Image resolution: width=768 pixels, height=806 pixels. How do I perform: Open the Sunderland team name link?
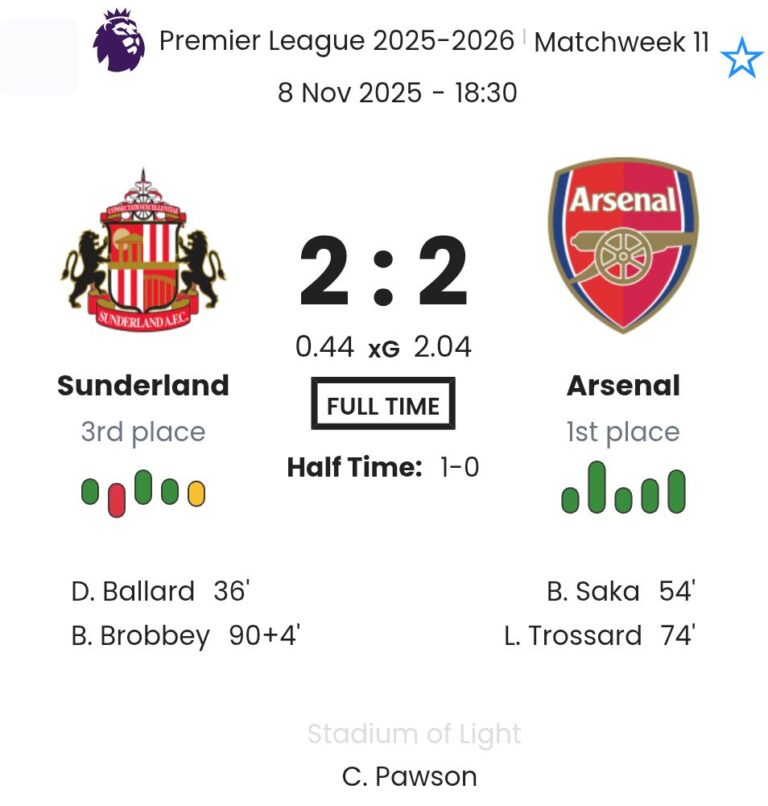point(143,385)
